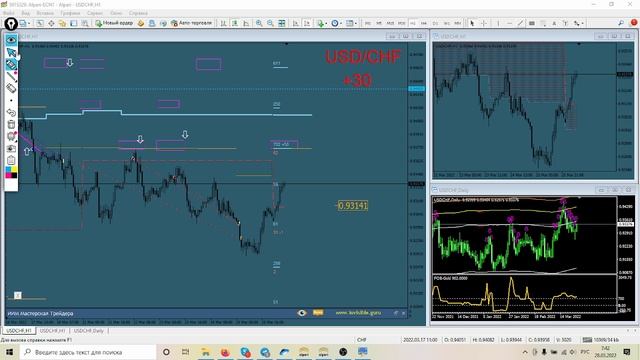
Task: Pick the yellow color in Epic Pen
Action: point(14,169)
